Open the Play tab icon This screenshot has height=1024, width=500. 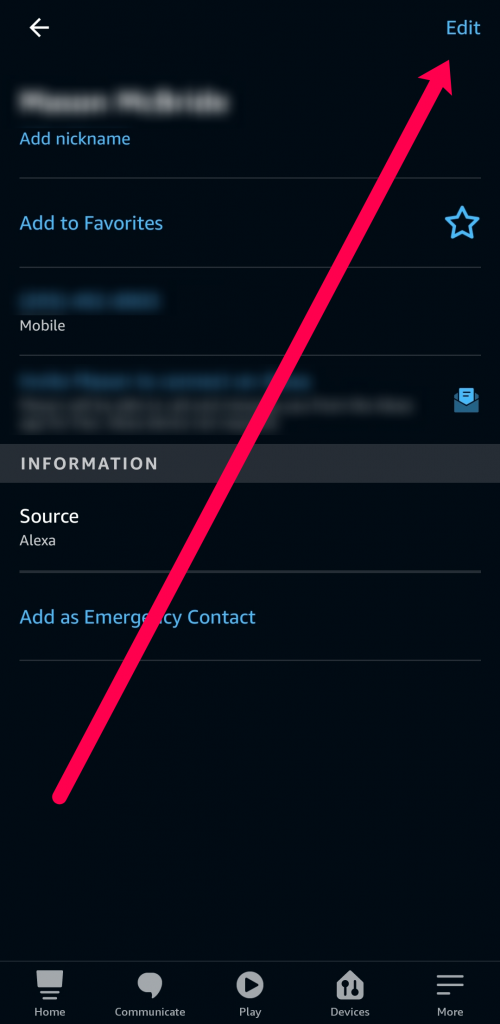tap(250, 984)
